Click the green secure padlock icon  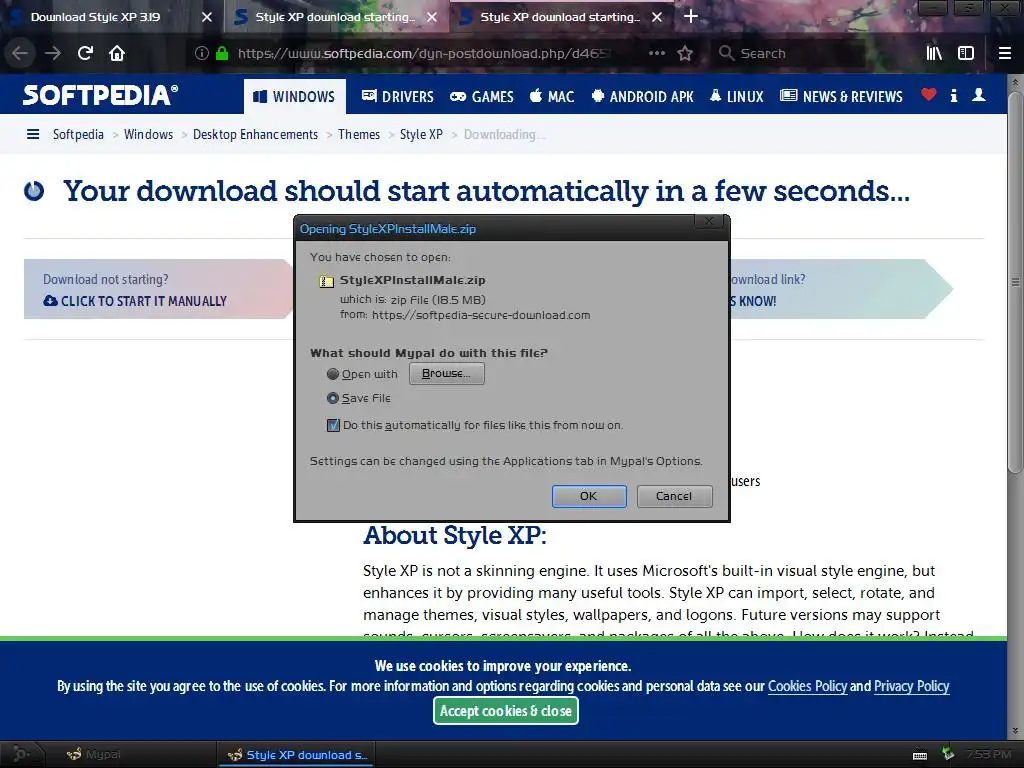coord(222,53)
